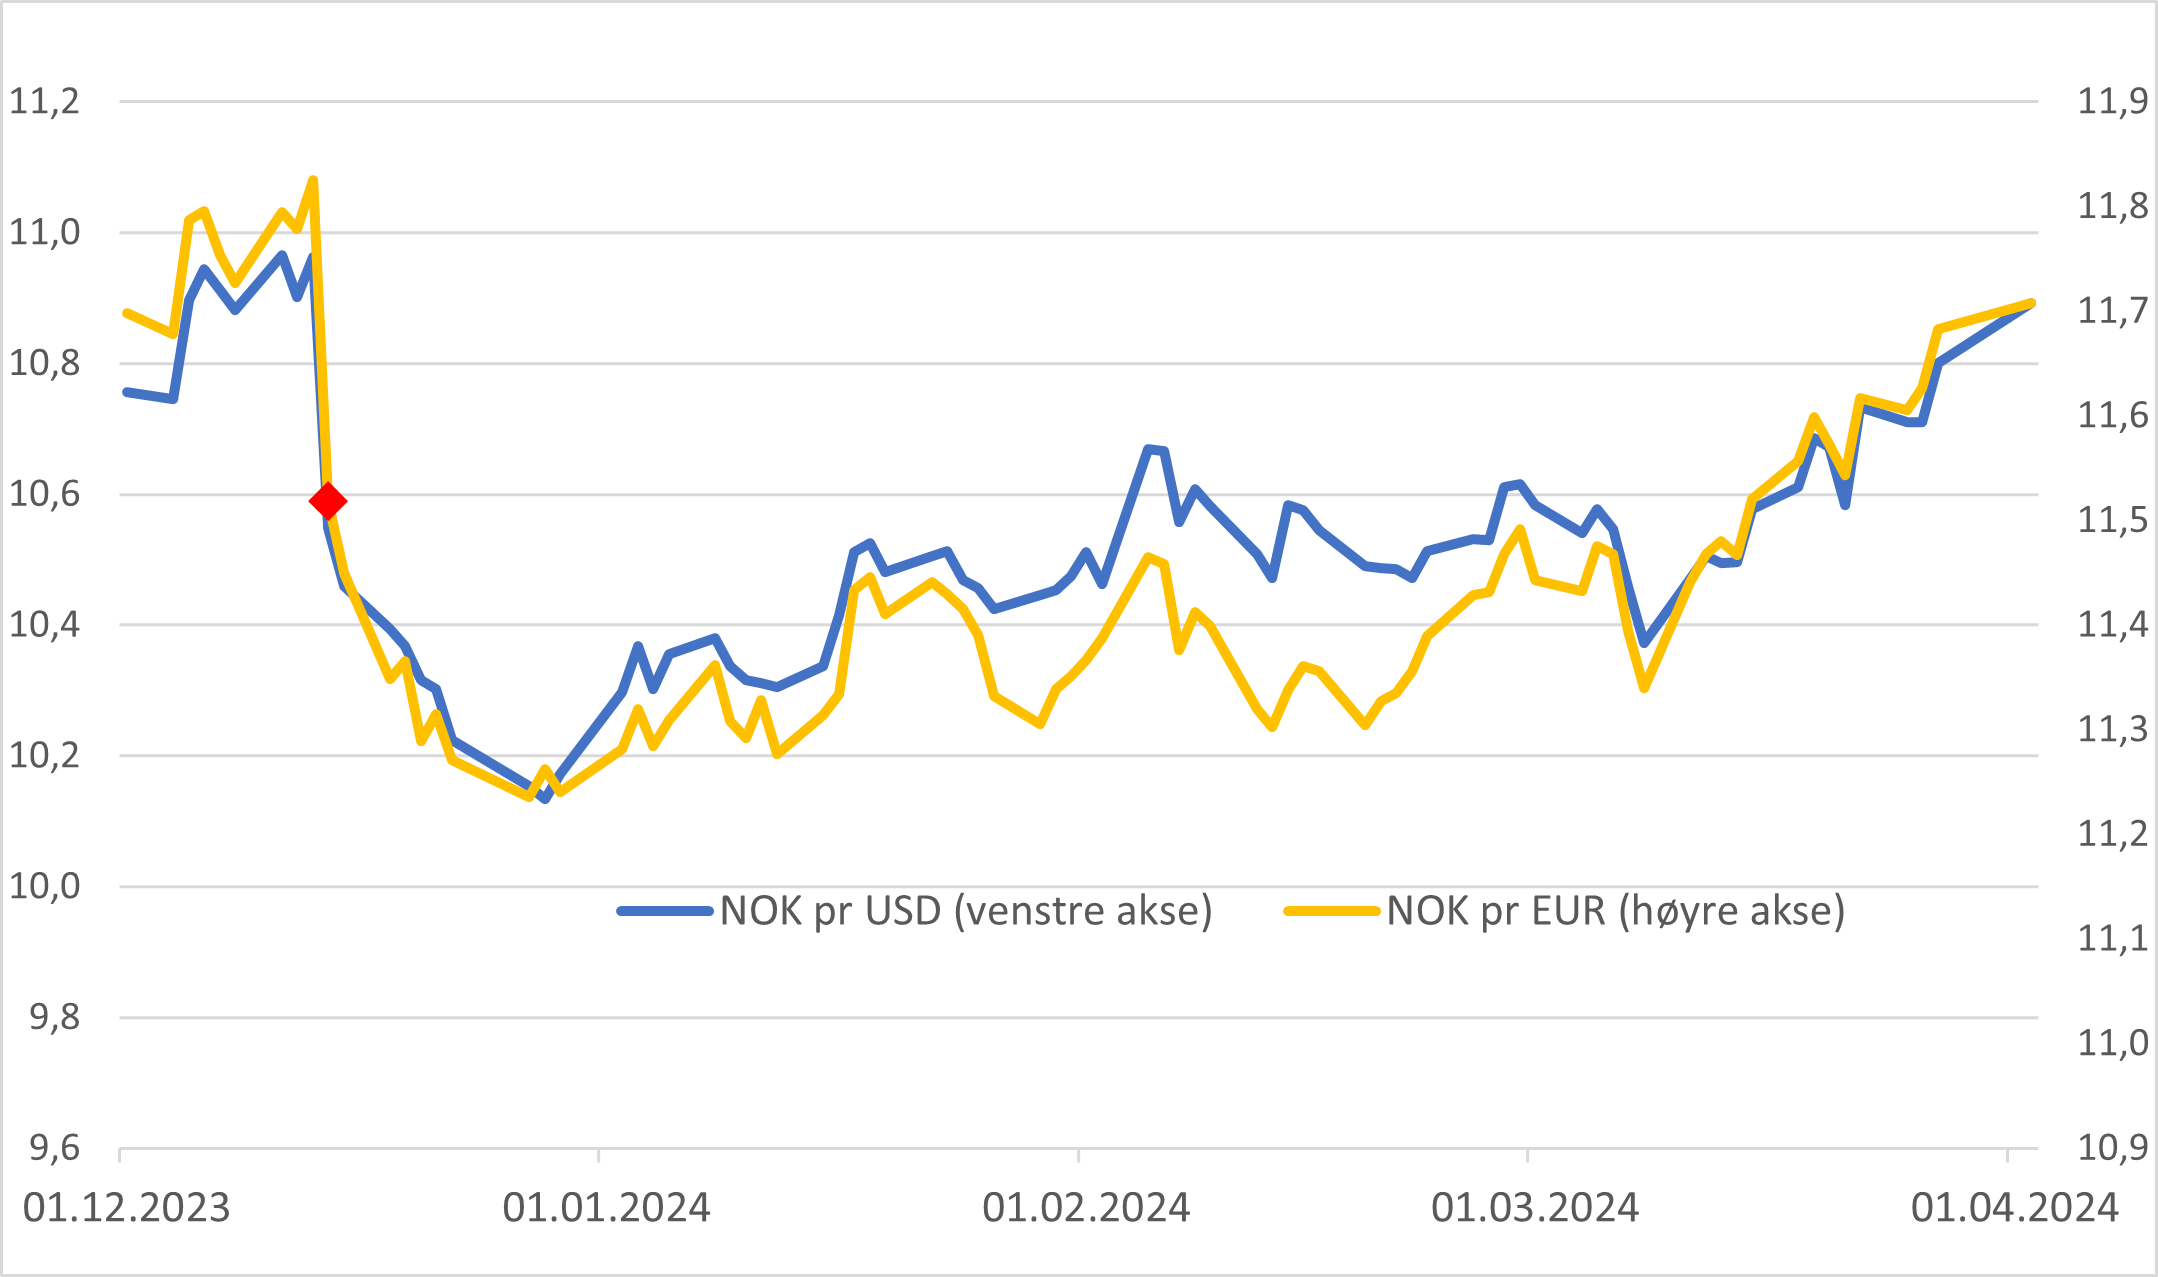Click the red diamond marker on the chart
Screen dimensions: 2158x1277
(x=328, y=501)
